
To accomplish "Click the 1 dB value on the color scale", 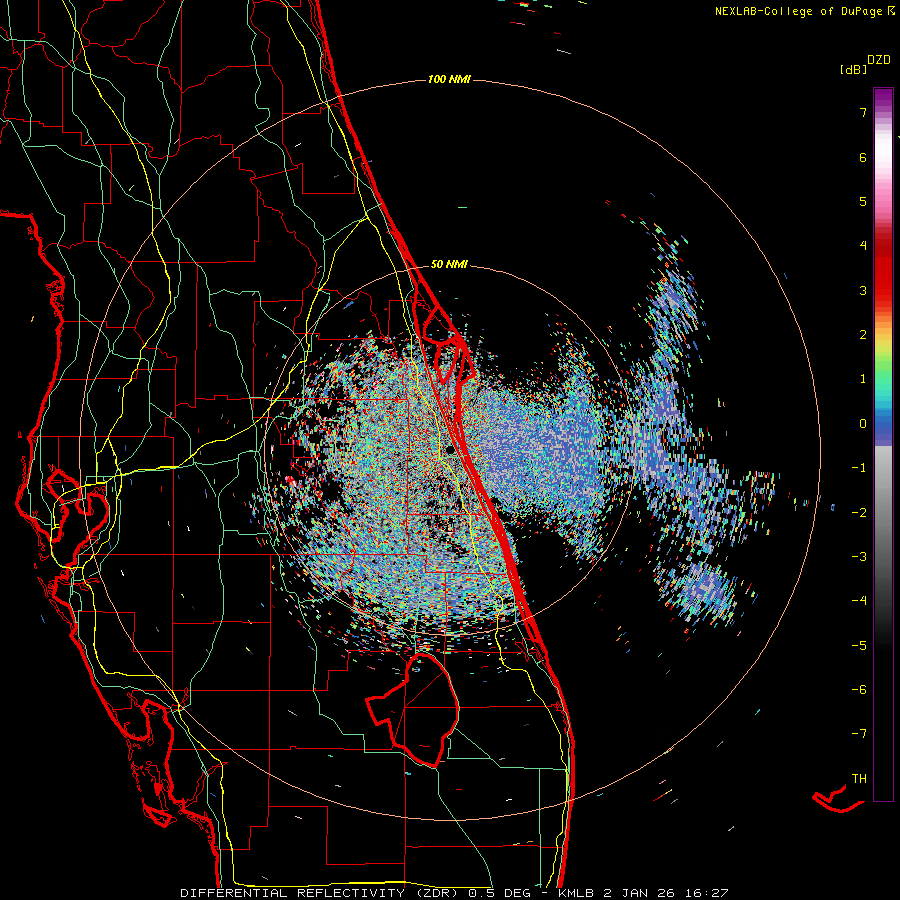I will point(863,379).
